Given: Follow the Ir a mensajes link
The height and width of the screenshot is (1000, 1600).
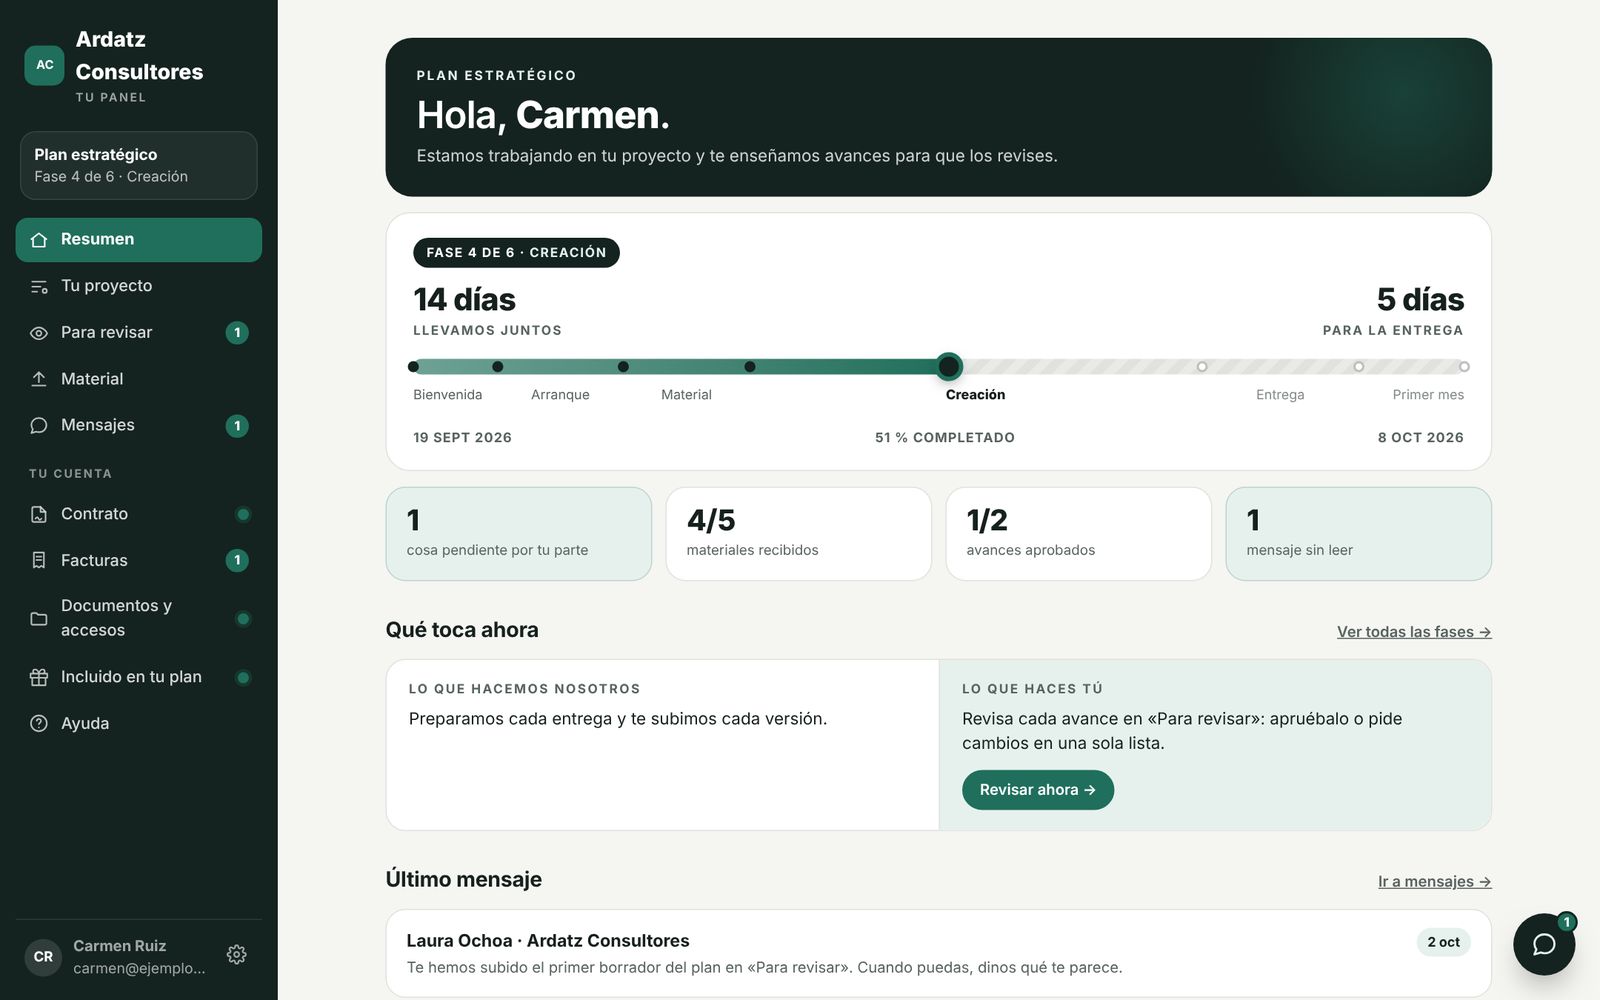Looking at the screenshot, I should 1435,881.
